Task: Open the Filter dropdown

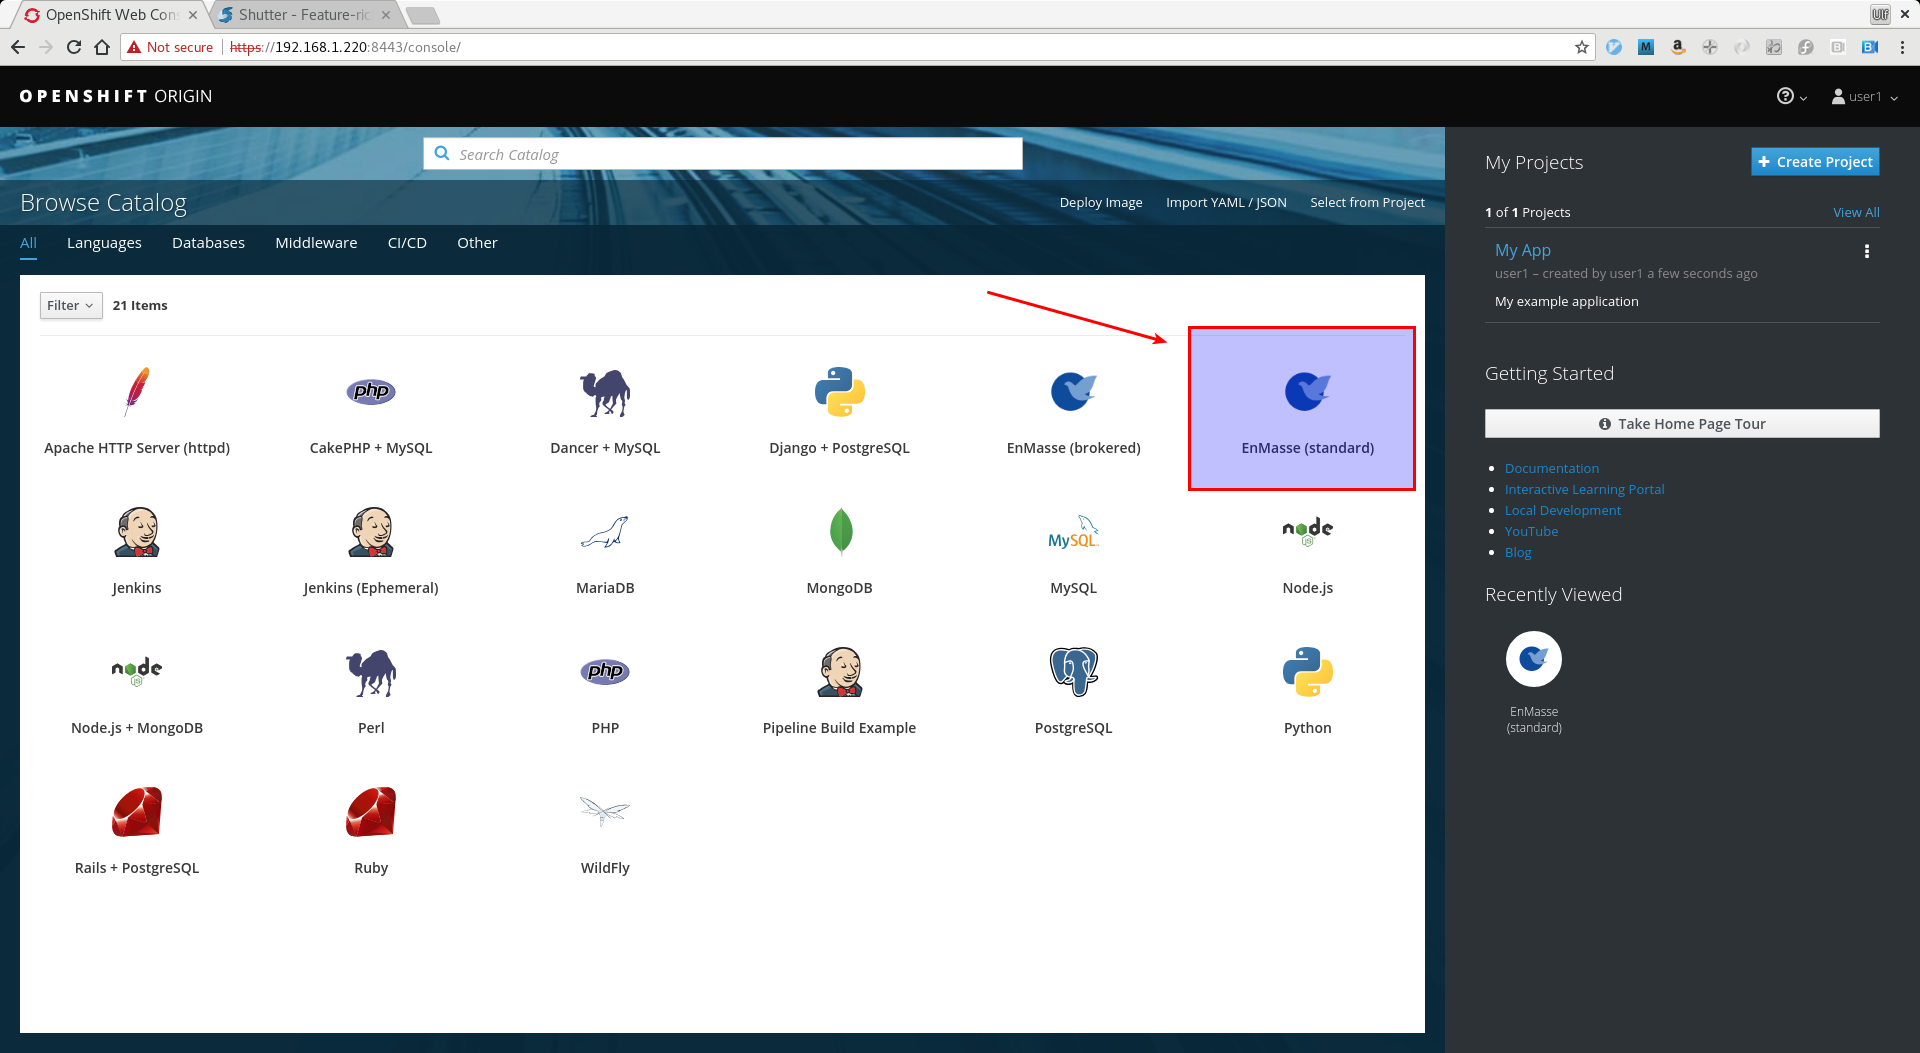Action: click(71, 305)
